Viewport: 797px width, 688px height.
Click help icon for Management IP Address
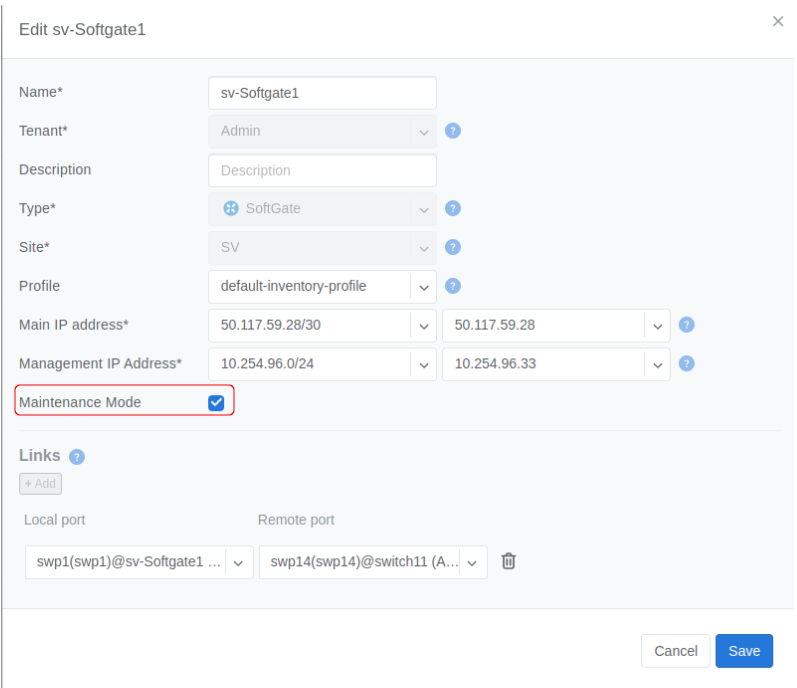coord(686,363)
